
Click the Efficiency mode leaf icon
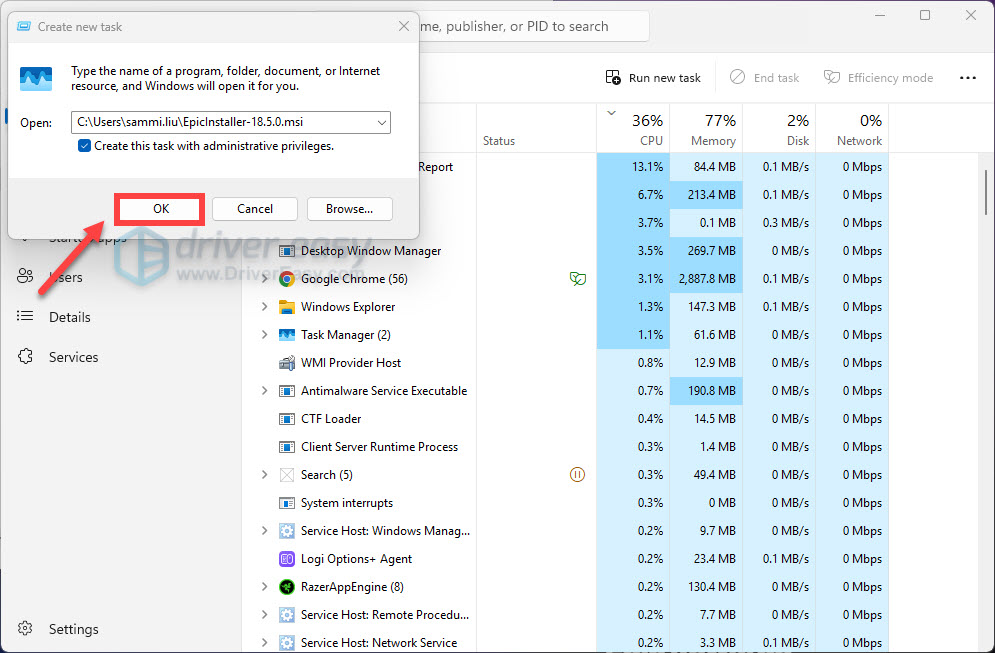pyautogui.click(x=831, y=77)
